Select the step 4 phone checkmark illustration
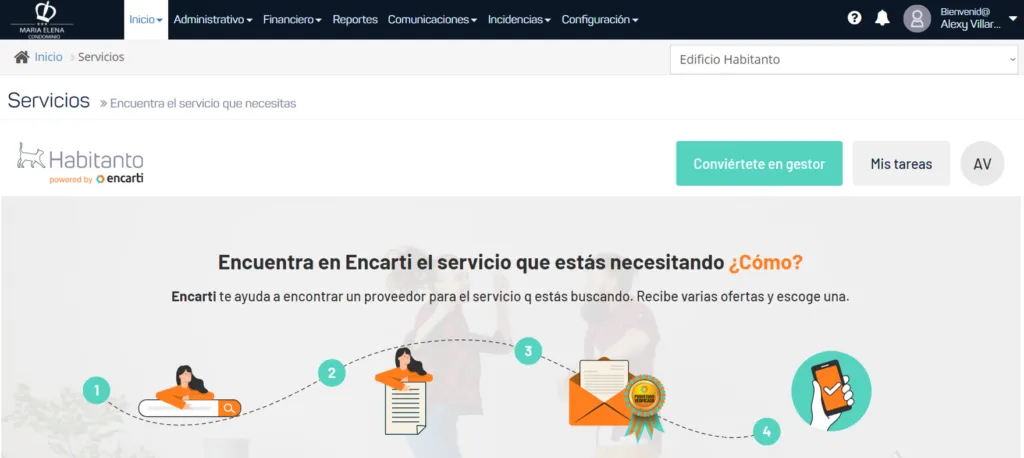Viewport: 1024px width, 458px height. pyautogui.click(x=831, y=390)
